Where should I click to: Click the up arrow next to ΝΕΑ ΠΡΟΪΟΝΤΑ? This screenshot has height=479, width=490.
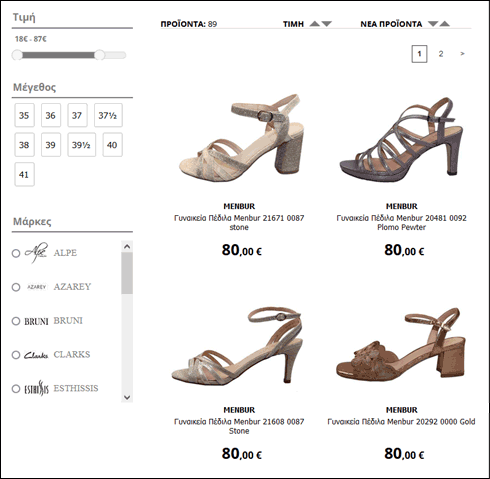tap(445, 24)
